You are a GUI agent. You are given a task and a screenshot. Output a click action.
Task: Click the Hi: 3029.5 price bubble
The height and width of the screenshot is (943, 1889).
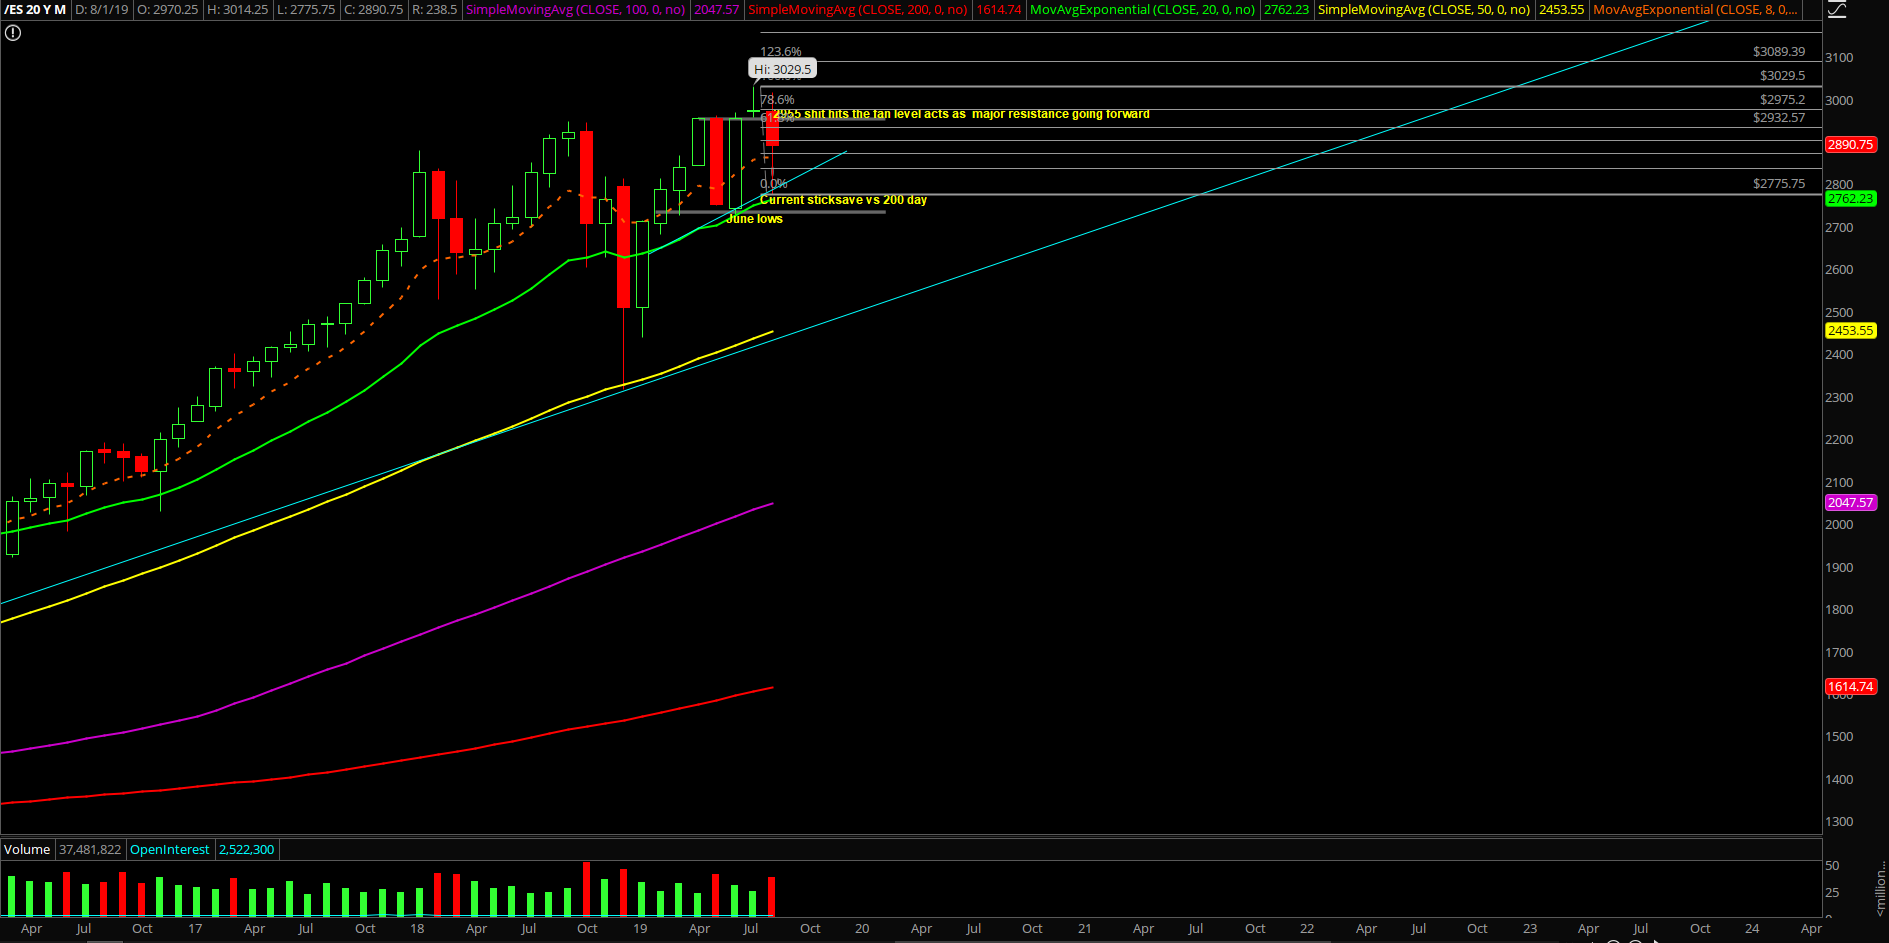(x=783, y=69)
